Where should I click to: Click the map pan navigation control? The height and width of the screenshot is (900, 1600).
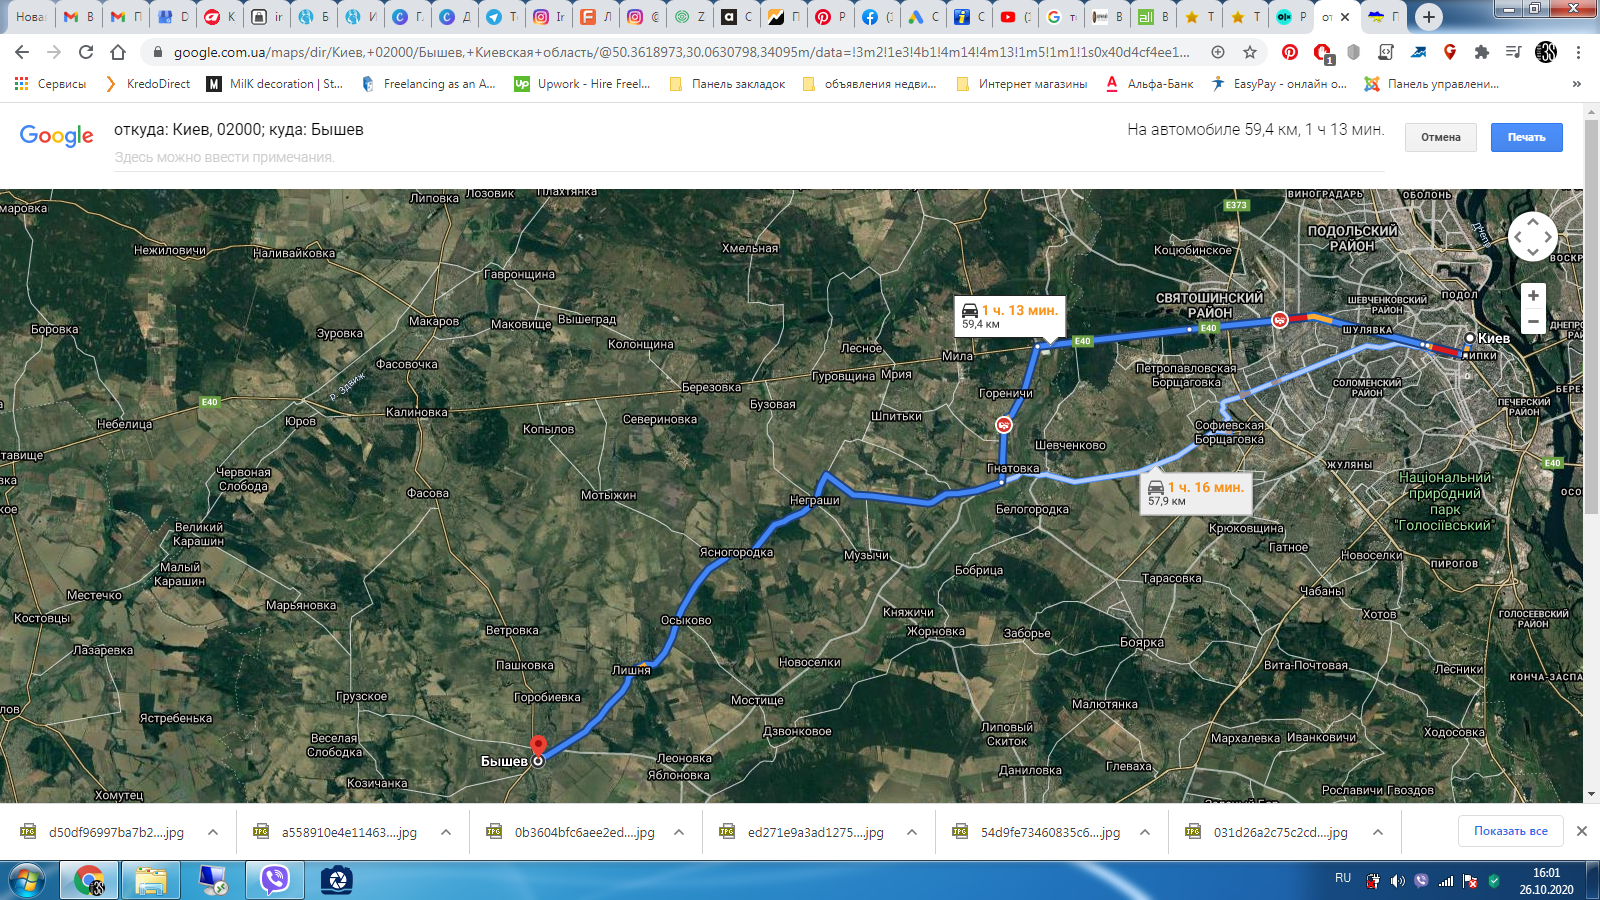coord(1533,237)
